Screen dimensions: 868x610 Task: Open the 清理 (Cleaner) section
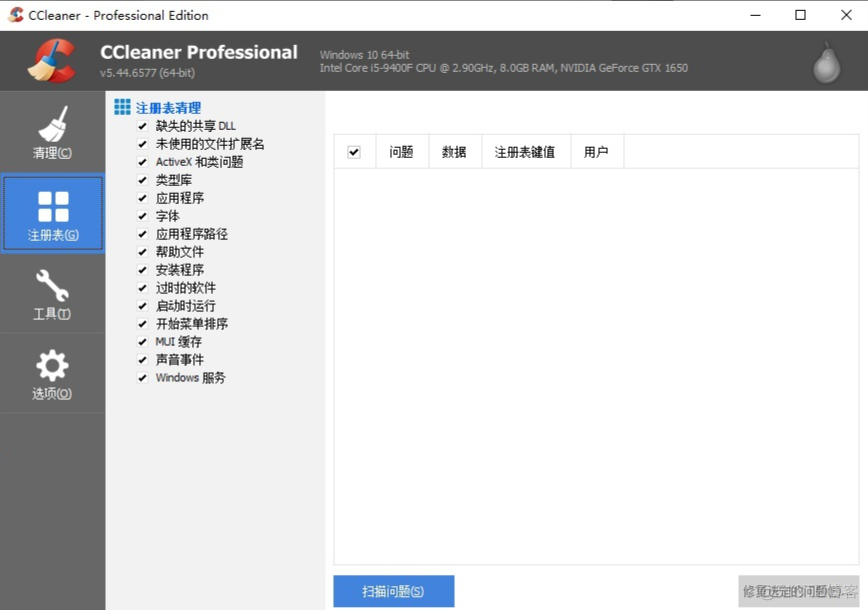coord(52,132)
